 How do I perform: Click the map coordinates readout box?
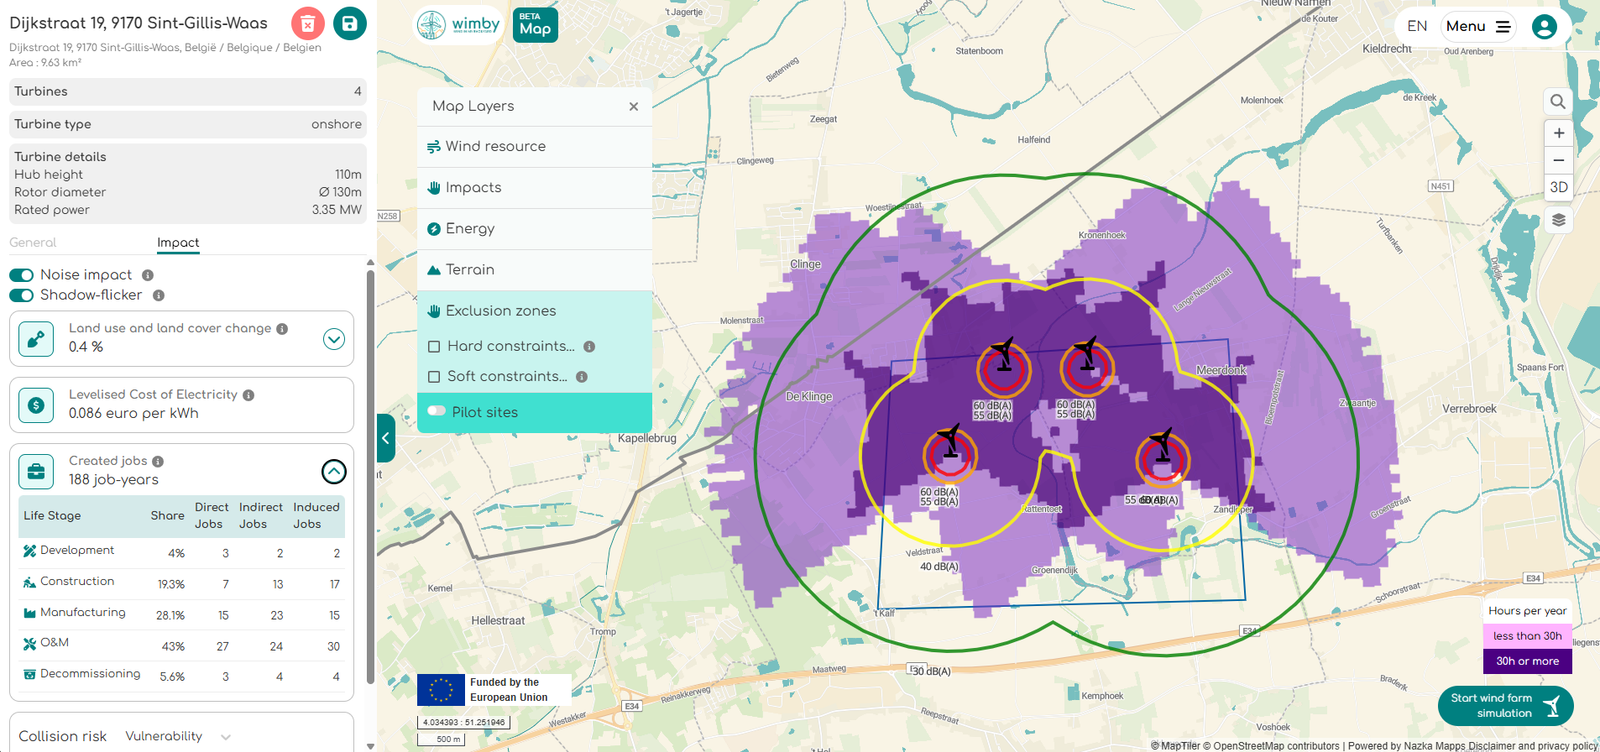(465, 722)
